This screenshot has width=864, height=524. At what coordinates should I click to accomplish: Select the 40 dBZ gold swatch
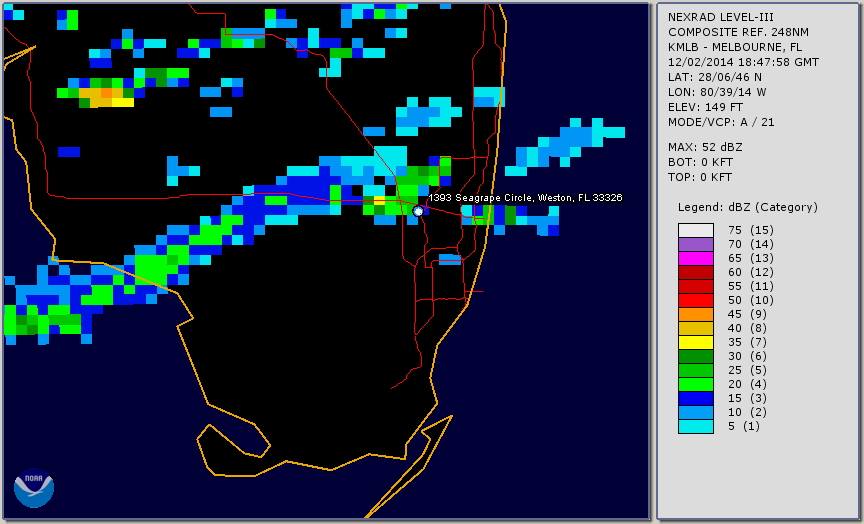pos(696,328)
